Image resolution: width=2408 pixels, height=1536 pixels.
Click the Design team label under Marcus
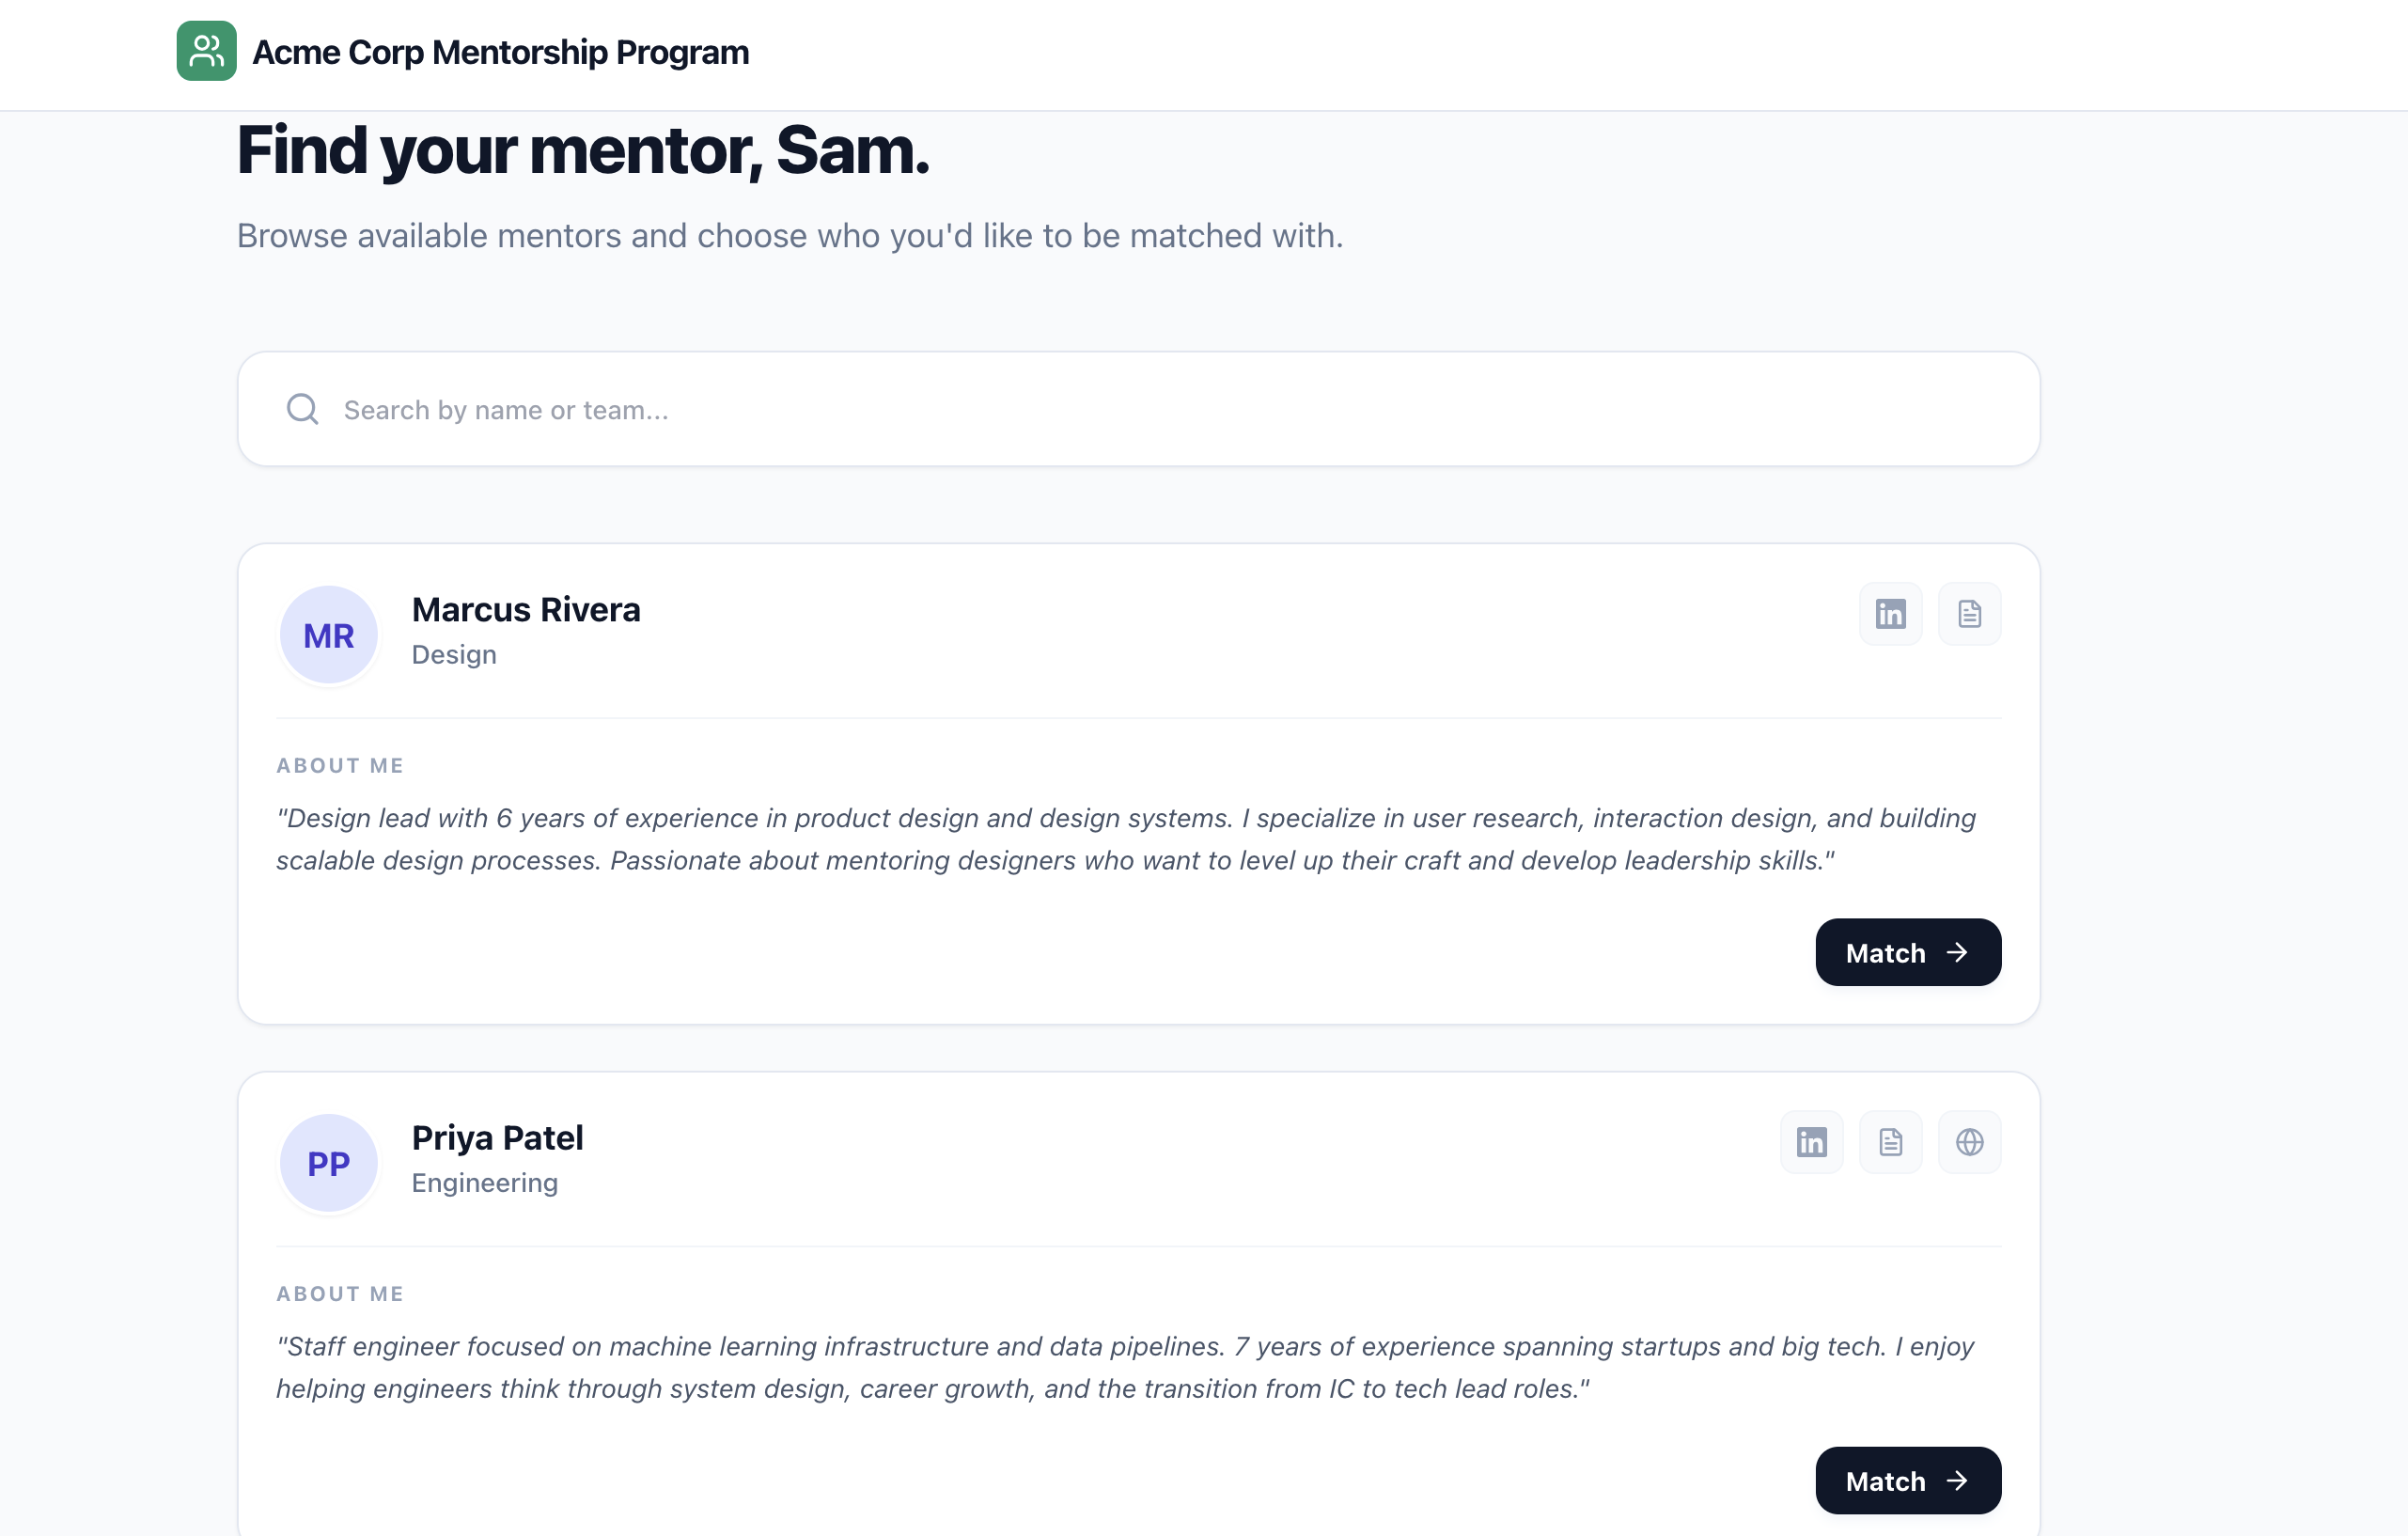tap(454, 655)
